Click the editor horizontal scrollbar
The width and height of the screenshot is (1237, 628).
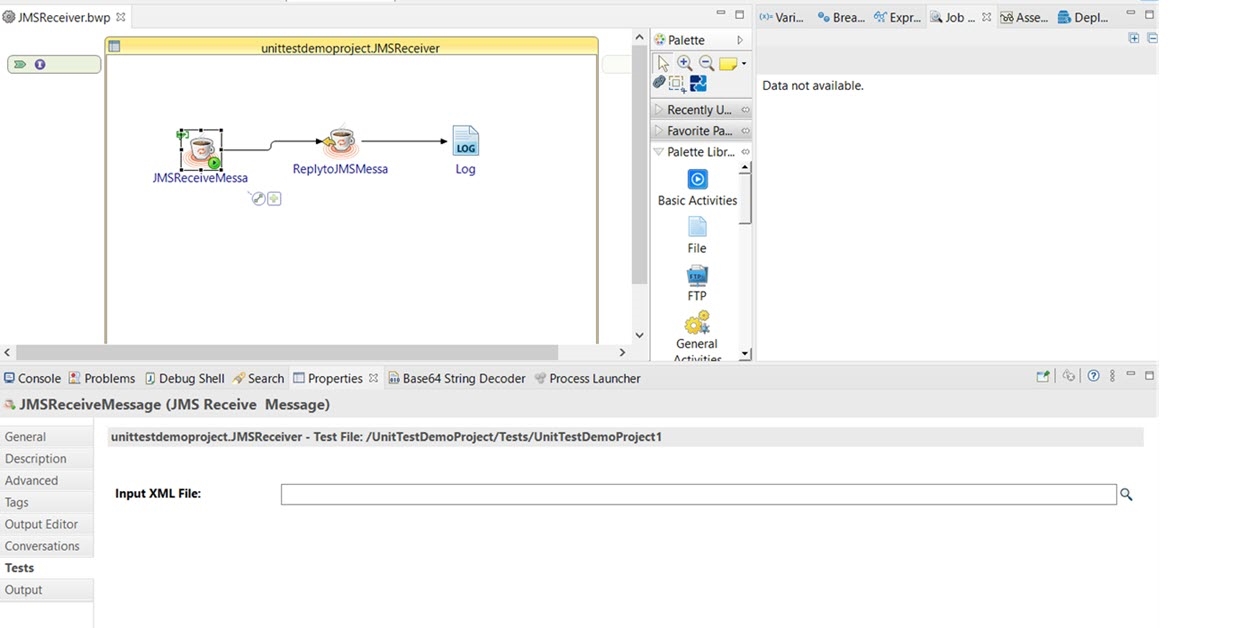click(x=287, y=352)
